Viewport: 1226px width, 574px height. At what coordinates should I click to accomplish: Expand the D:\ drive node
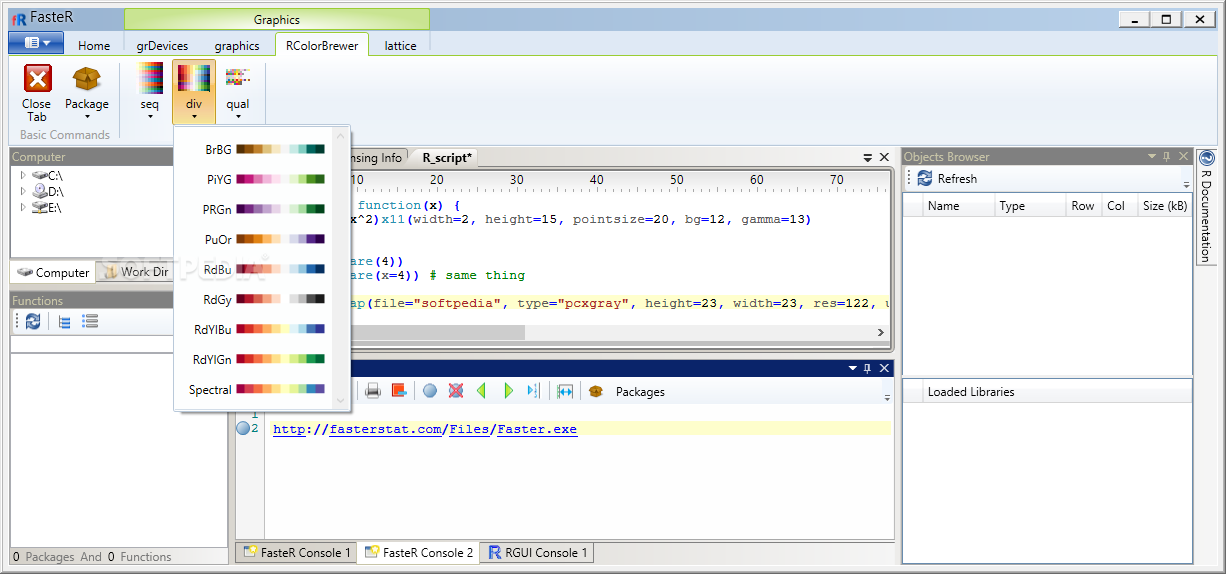click(x=24, y=191)
